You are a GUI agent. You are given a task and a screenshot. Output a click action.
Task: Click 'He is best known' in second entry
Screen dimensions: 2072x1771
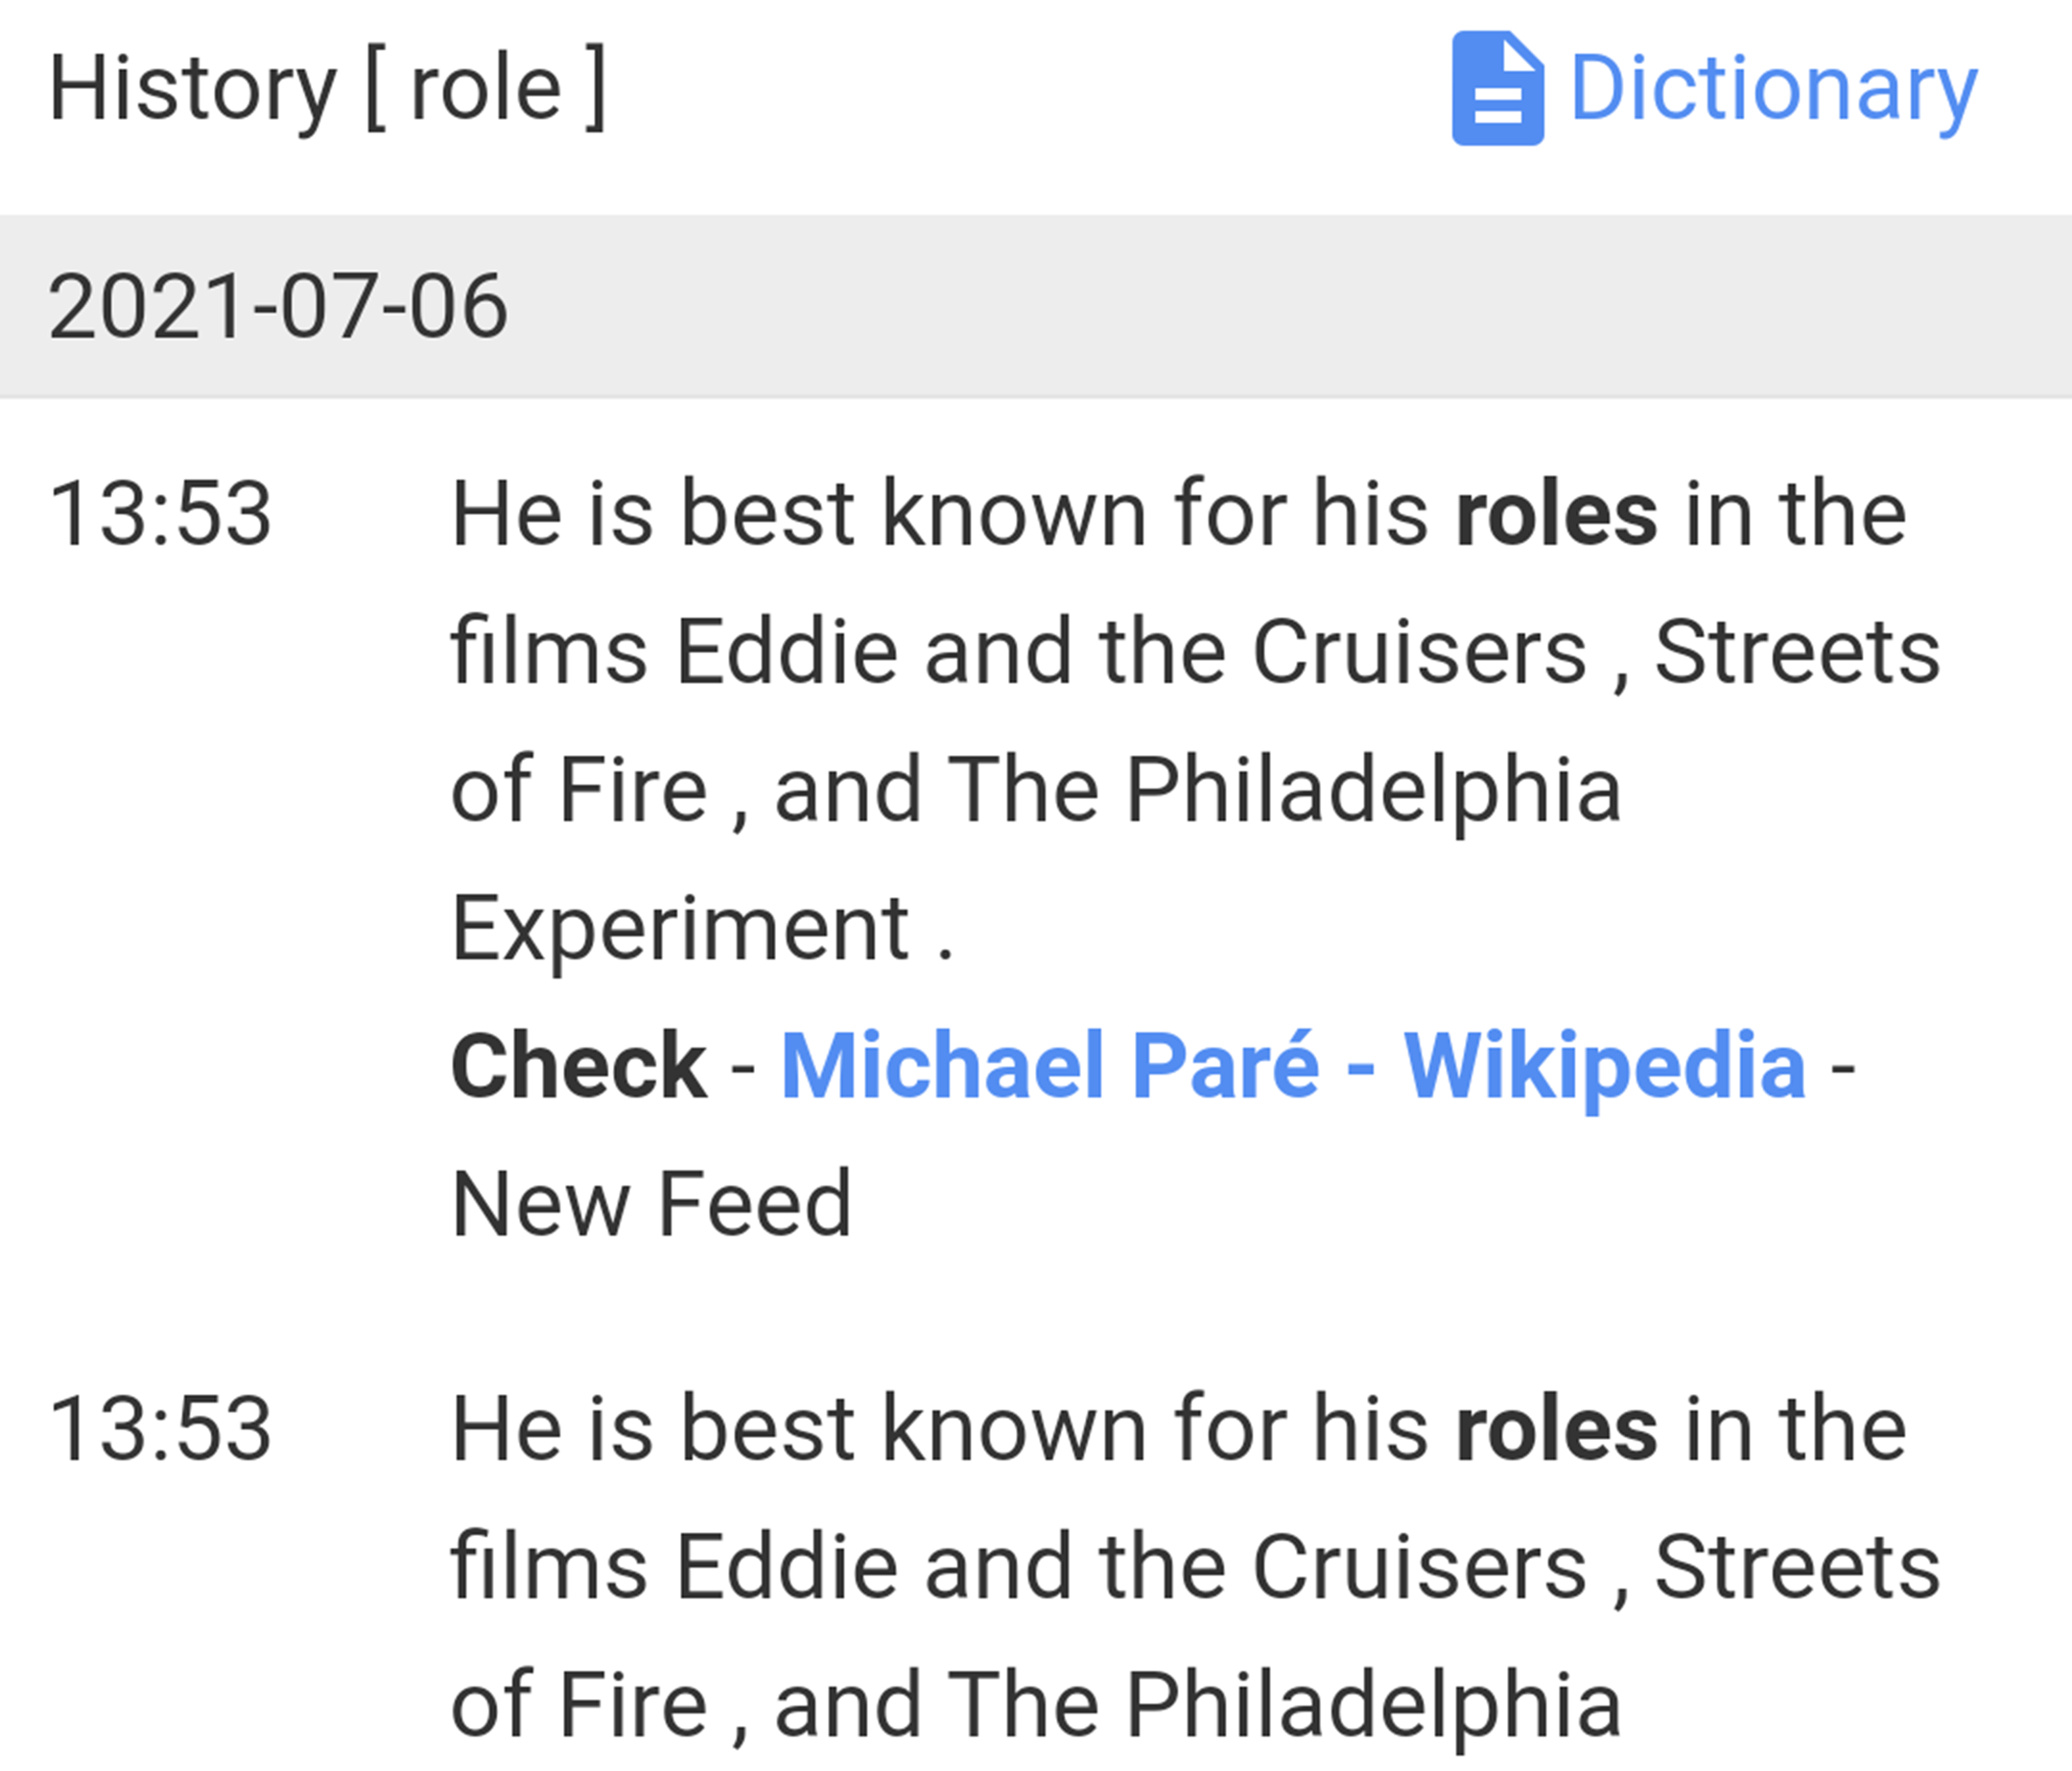pos(798,1430)
